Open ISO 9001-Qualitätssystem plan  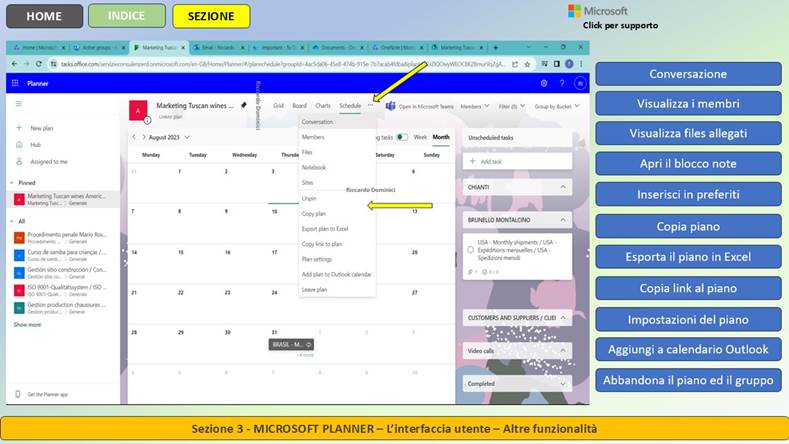pos(61,290)
